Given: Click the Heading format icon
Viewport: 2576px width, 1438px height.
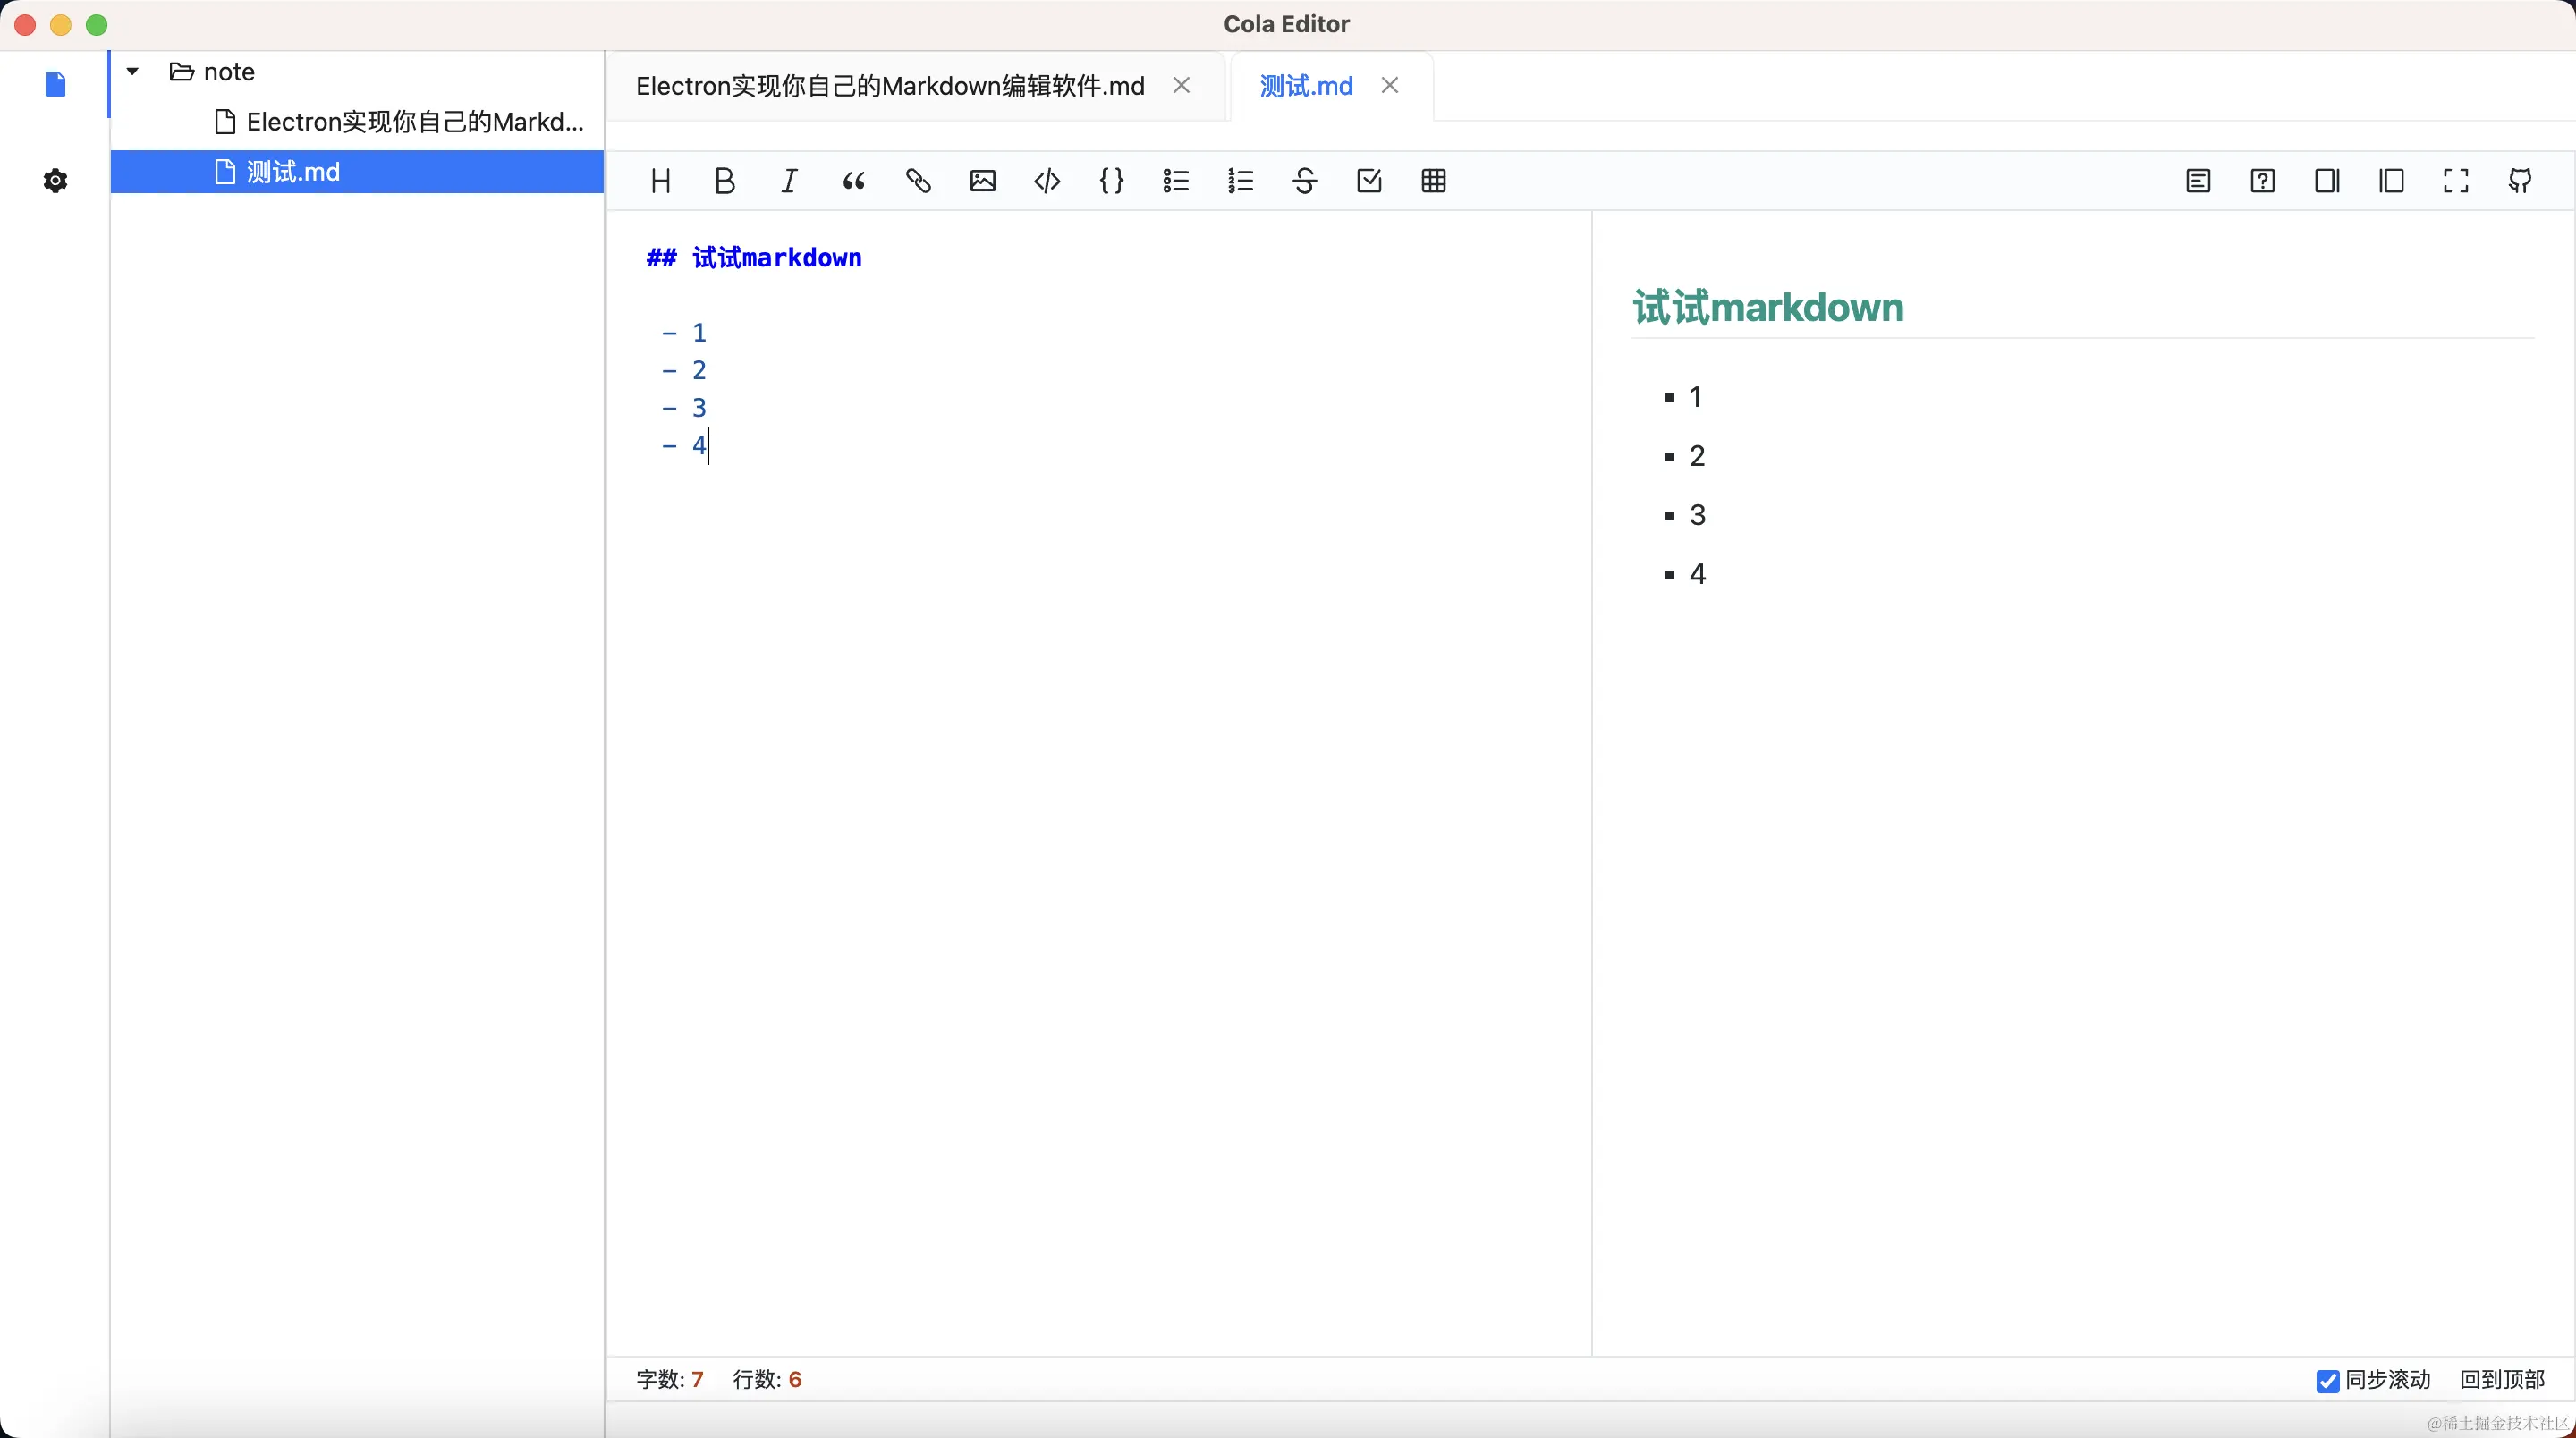Looking at the screenshot, I should coord(660,181).
